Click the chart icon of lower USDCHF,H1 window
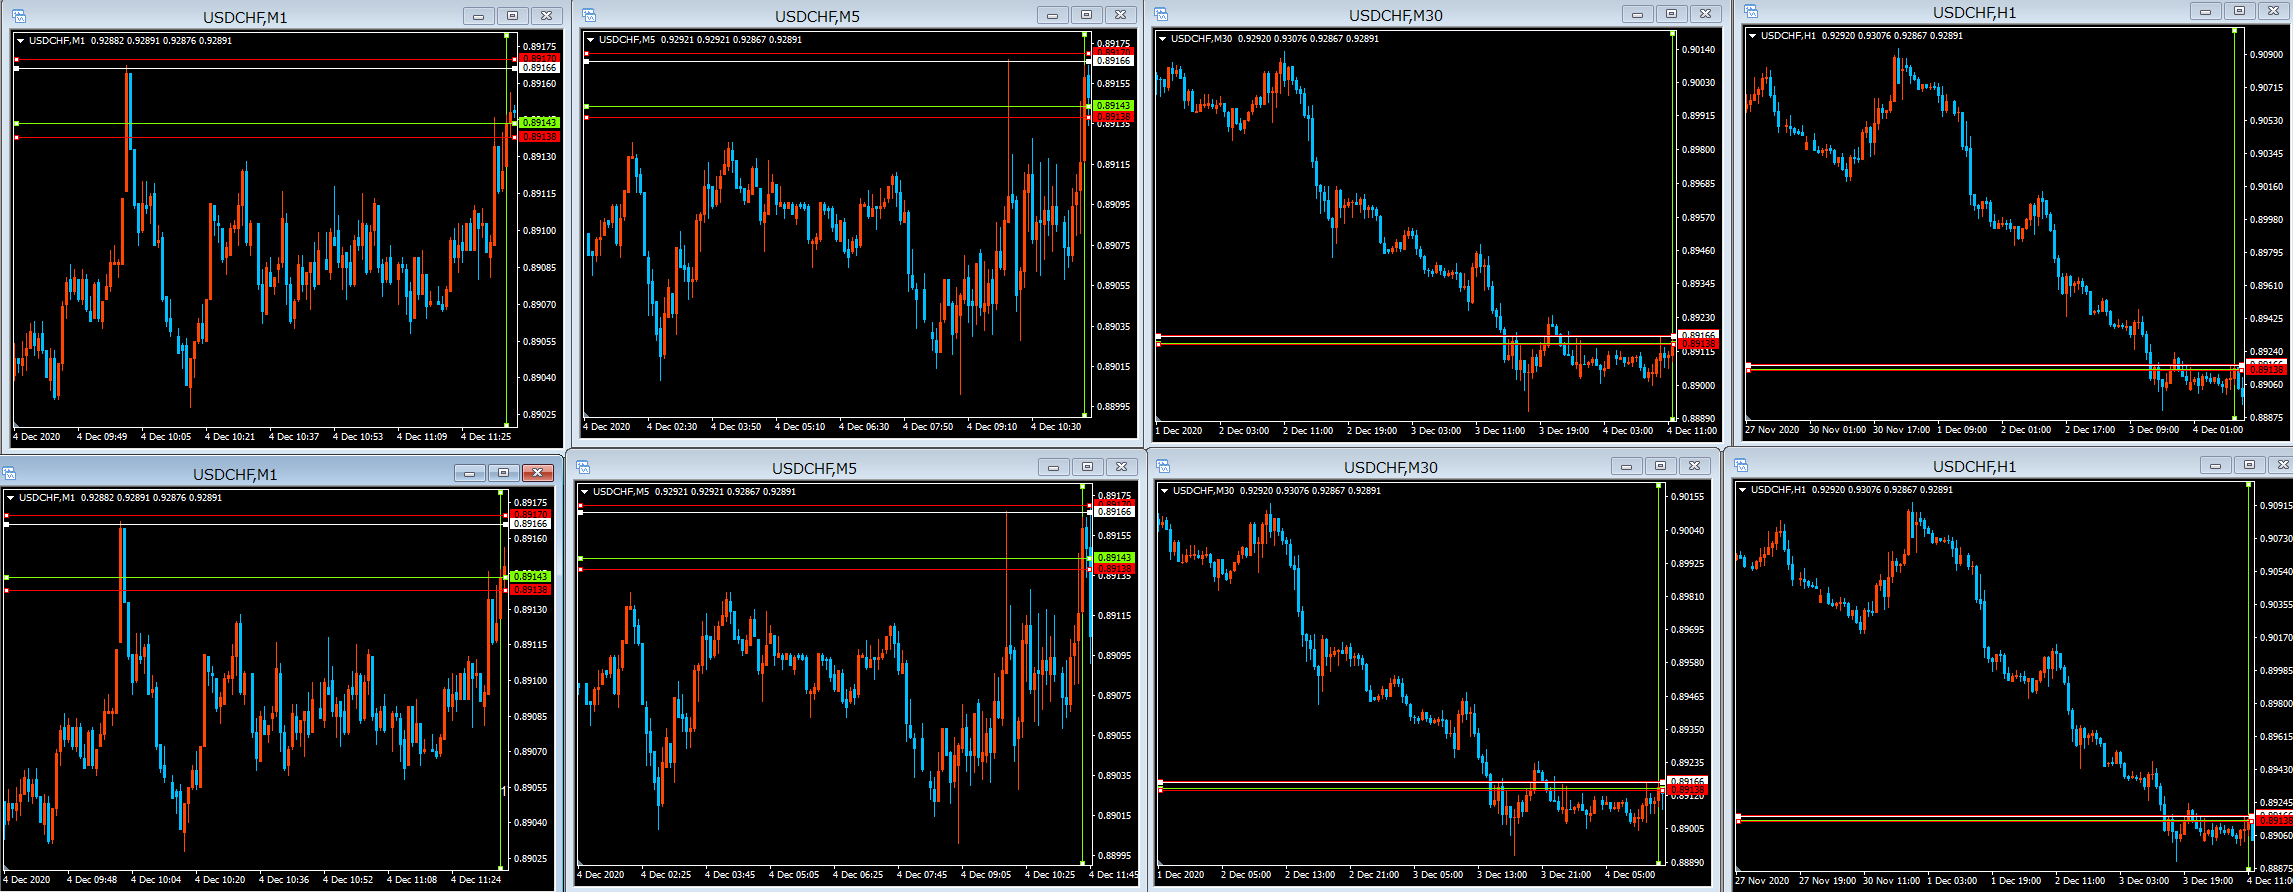Screen dimensions: 2293x892 pyautogui.click(x=1741, y=465)
